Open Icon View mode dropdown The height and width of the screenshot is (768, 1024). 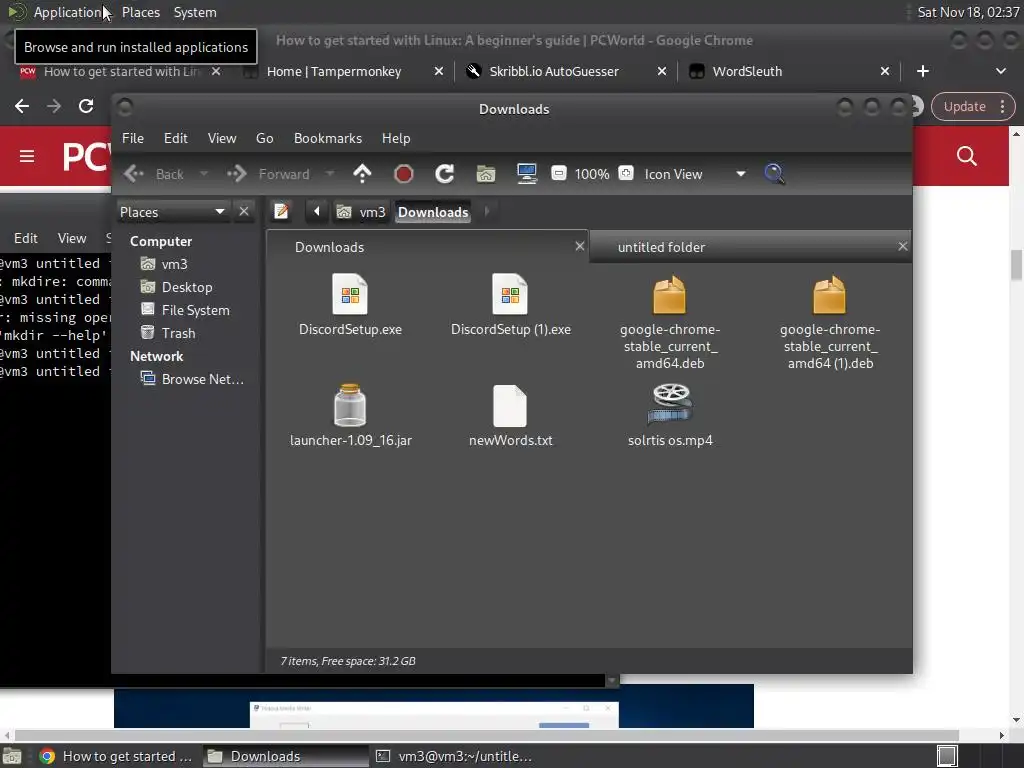(x=695, y=174)
